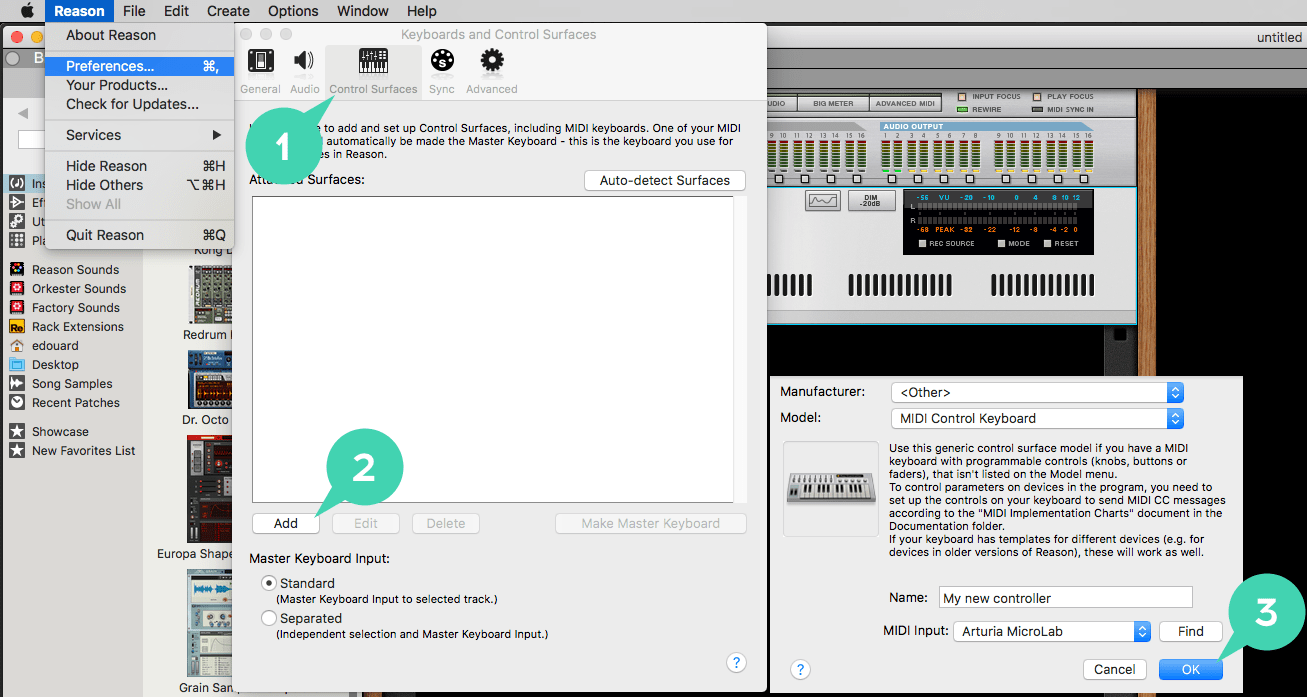Click the waveform display button in the rack
The width and height of the screenshot is (1307, 697).
822,200
